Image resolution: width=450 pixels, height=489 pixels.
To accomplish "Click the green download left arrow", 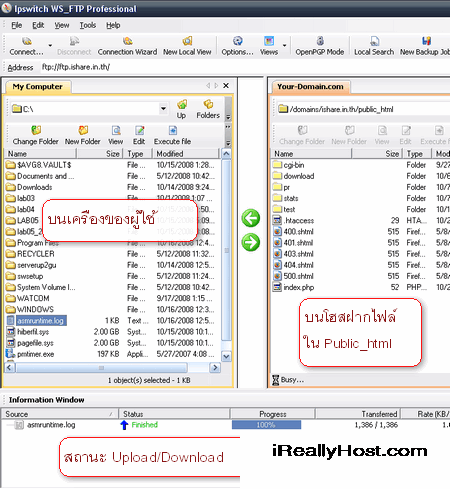I will pos(251,218).
